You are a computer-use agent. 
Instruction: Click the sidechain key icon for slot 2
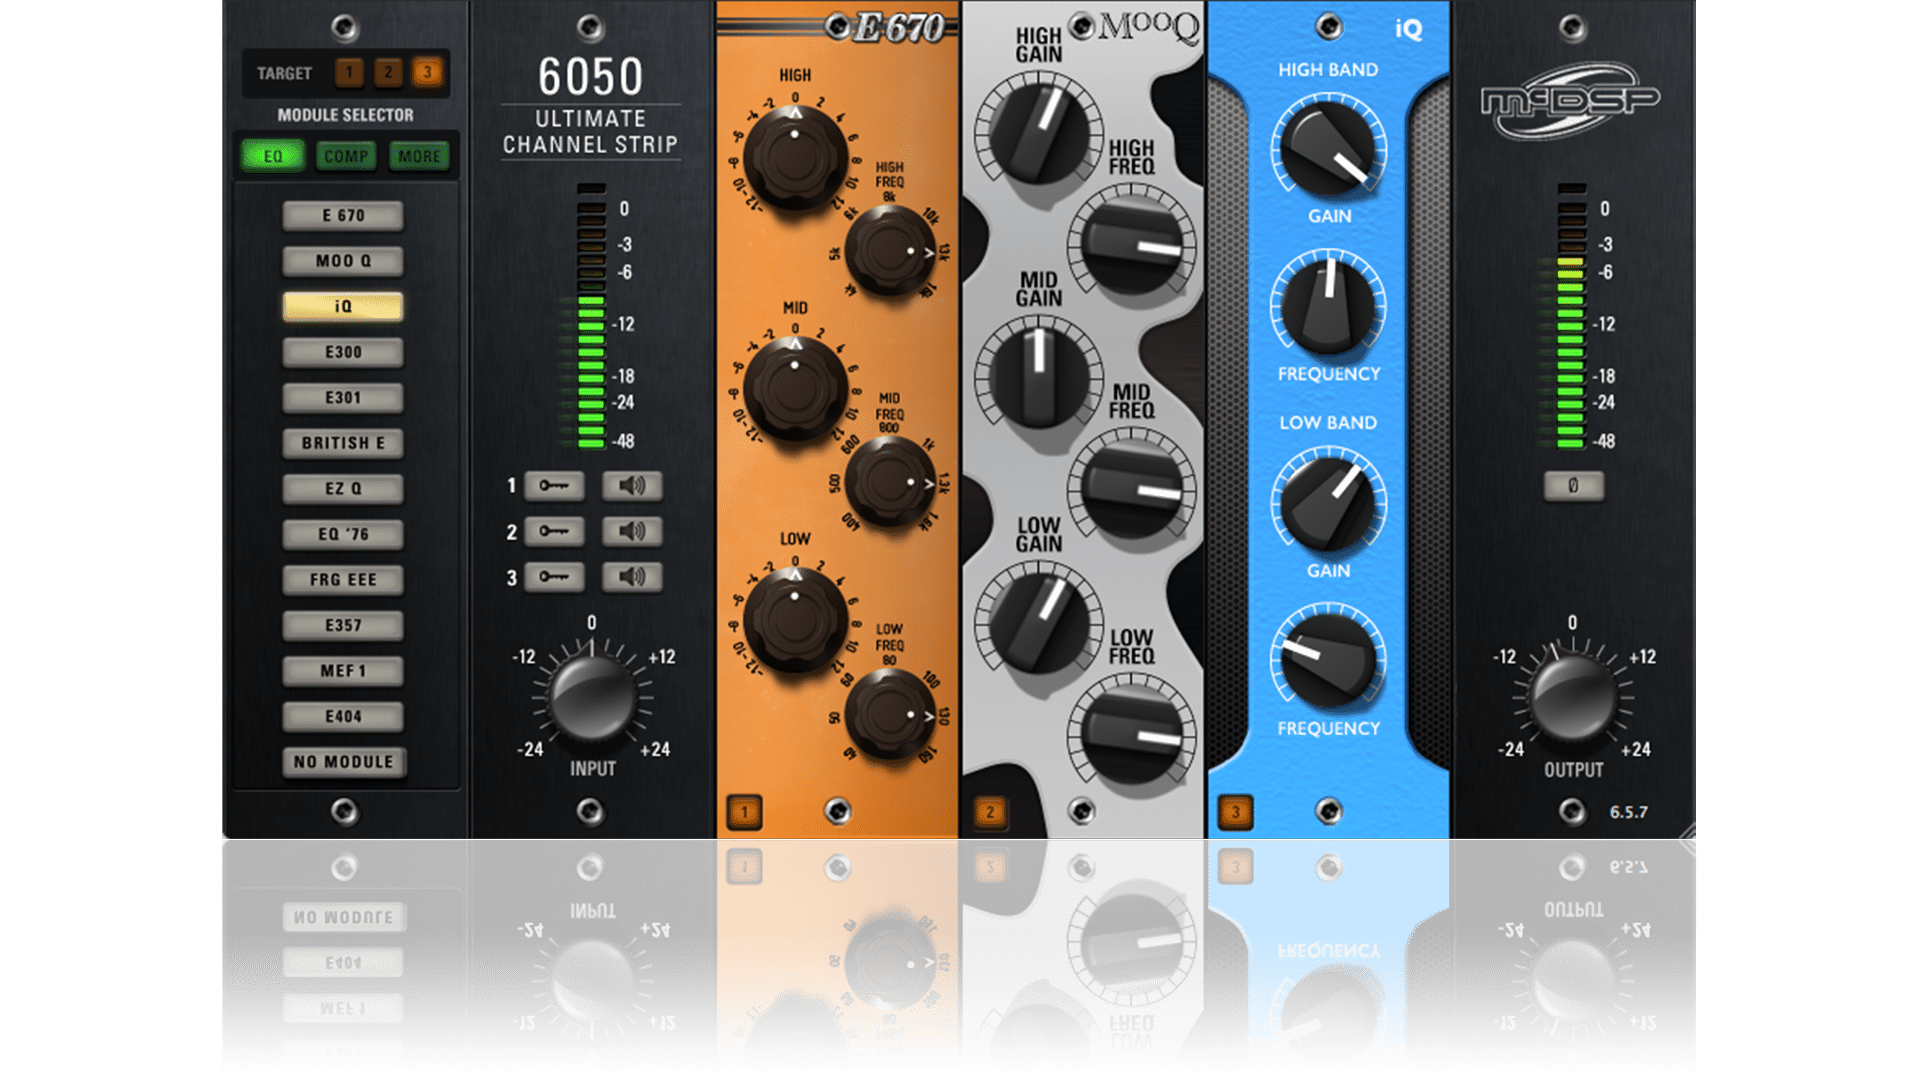(x=556, y=531)
